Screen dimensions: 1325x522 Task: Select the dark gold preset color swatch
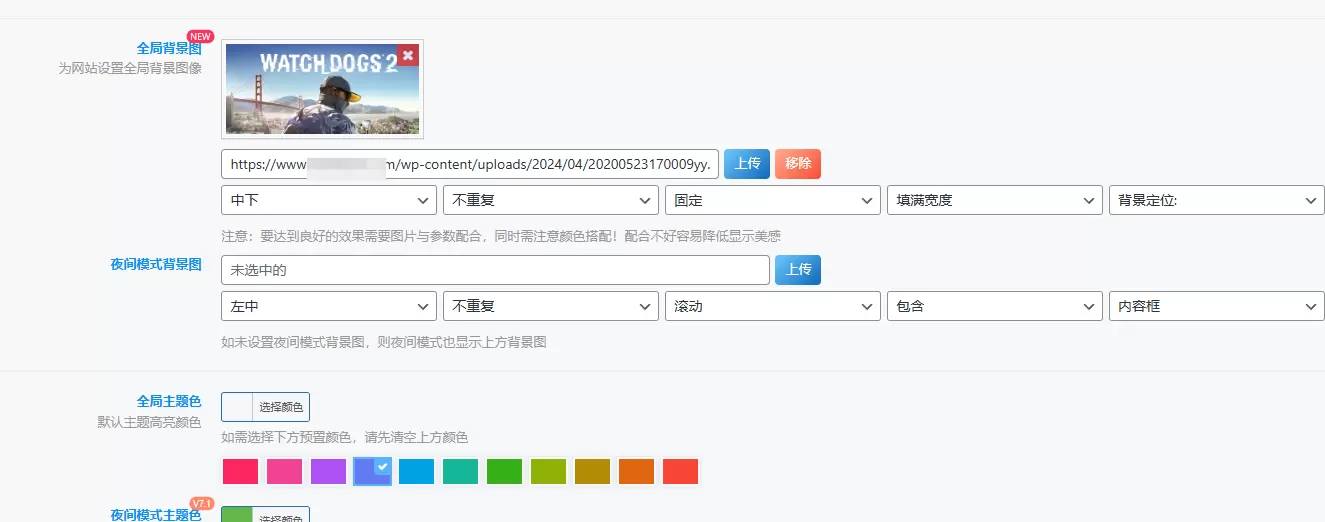(593, 471)
